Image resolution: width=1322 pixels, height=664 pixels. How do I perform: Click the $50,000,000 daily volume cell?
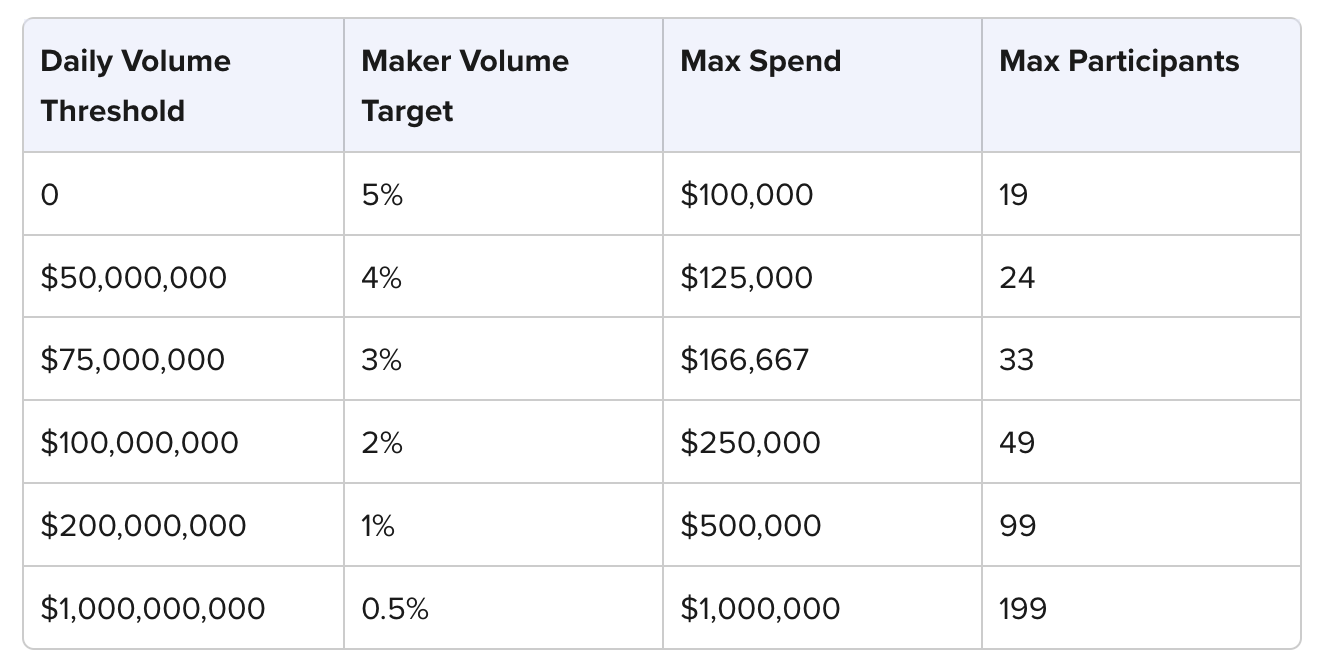134,277
